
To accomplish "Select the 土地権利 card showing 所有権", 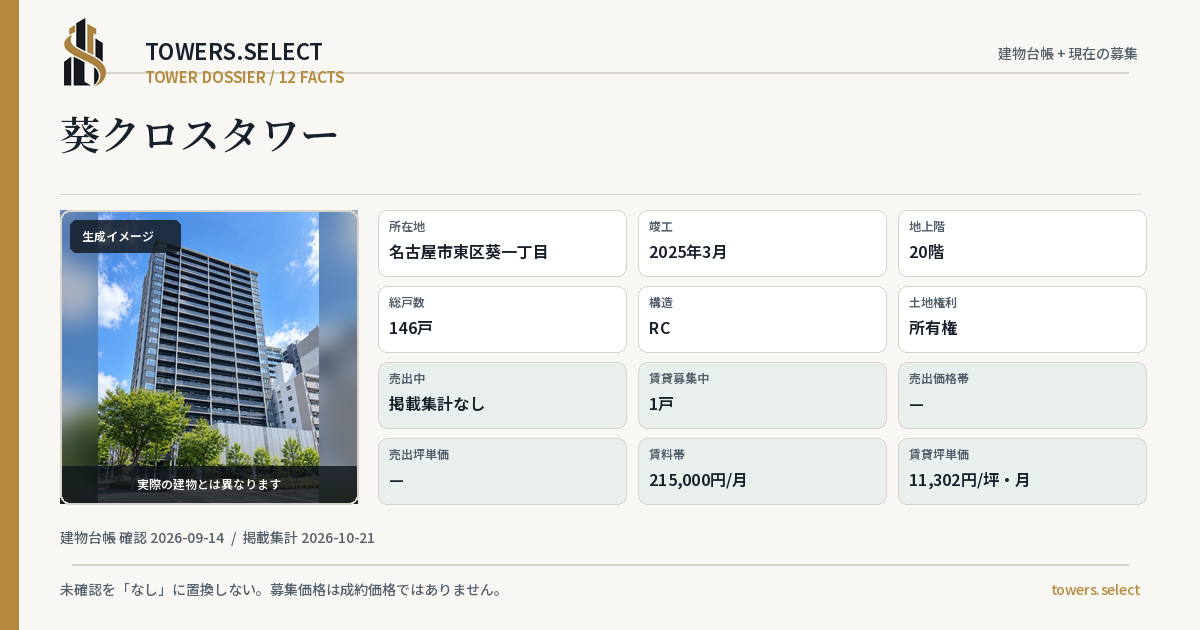I will click(1022, 319).
